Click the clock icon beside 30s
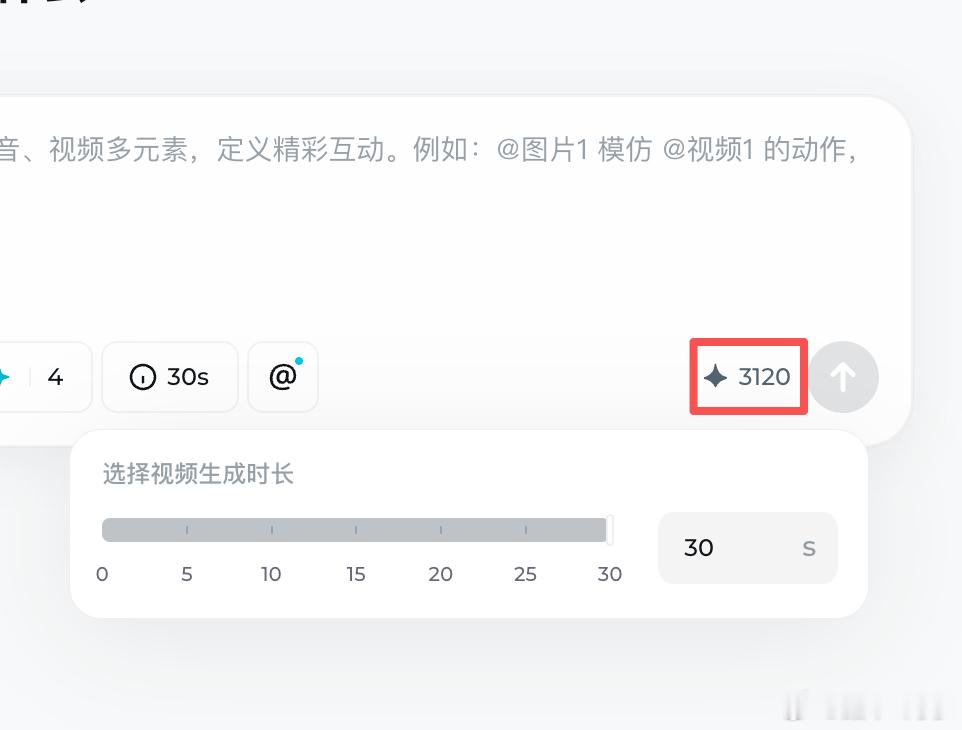The height and width of the screenshot is (730, 962). pyautogui.click(x=143, y=377)
